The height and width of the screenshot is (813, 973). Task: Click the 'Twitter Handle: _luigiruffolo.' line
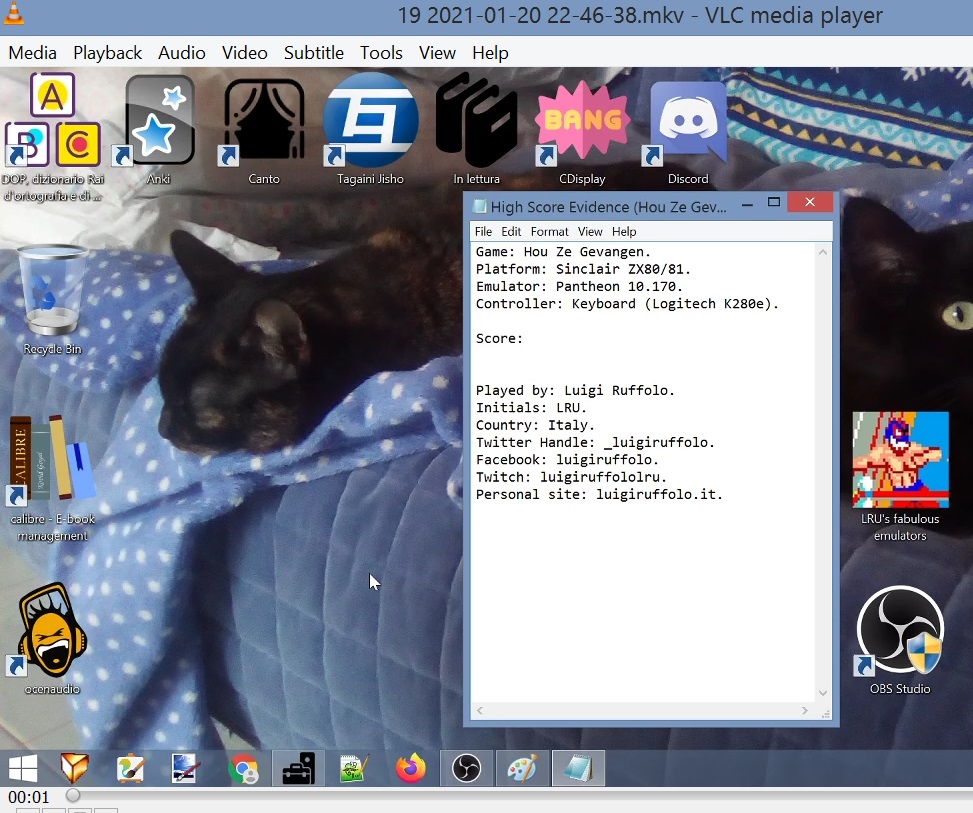[x=595, y=443]
